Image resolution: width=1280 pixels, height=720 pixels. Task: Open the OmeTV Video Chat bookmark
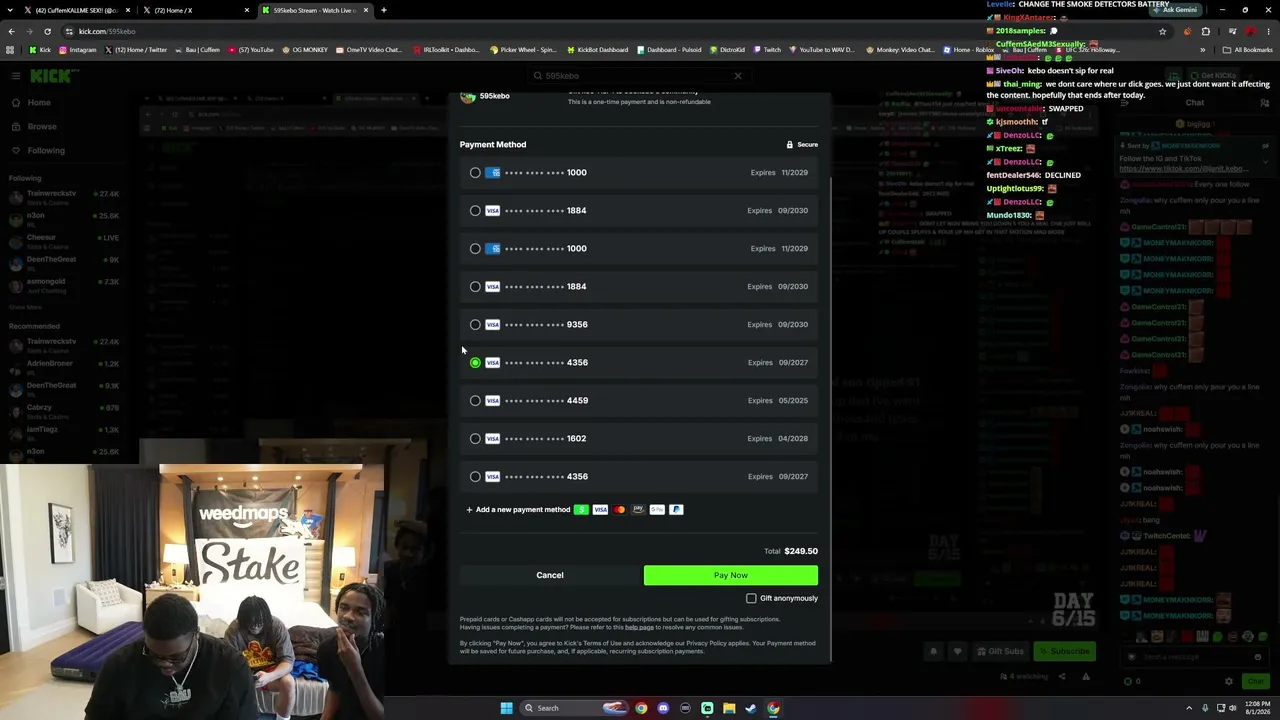(x=369, y=50)
